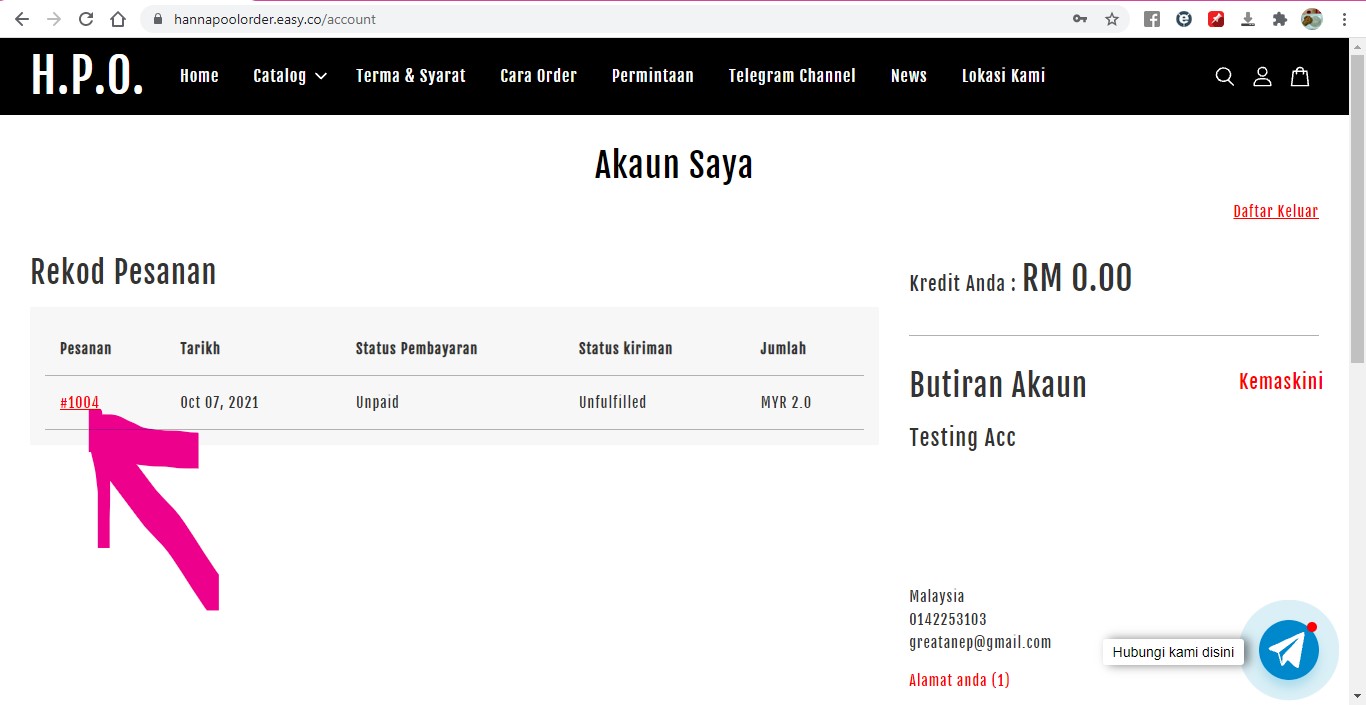Open the Telegram Channel menu link
The width and height of the screenshot is (1366, 705).
[x=791, y=76]
